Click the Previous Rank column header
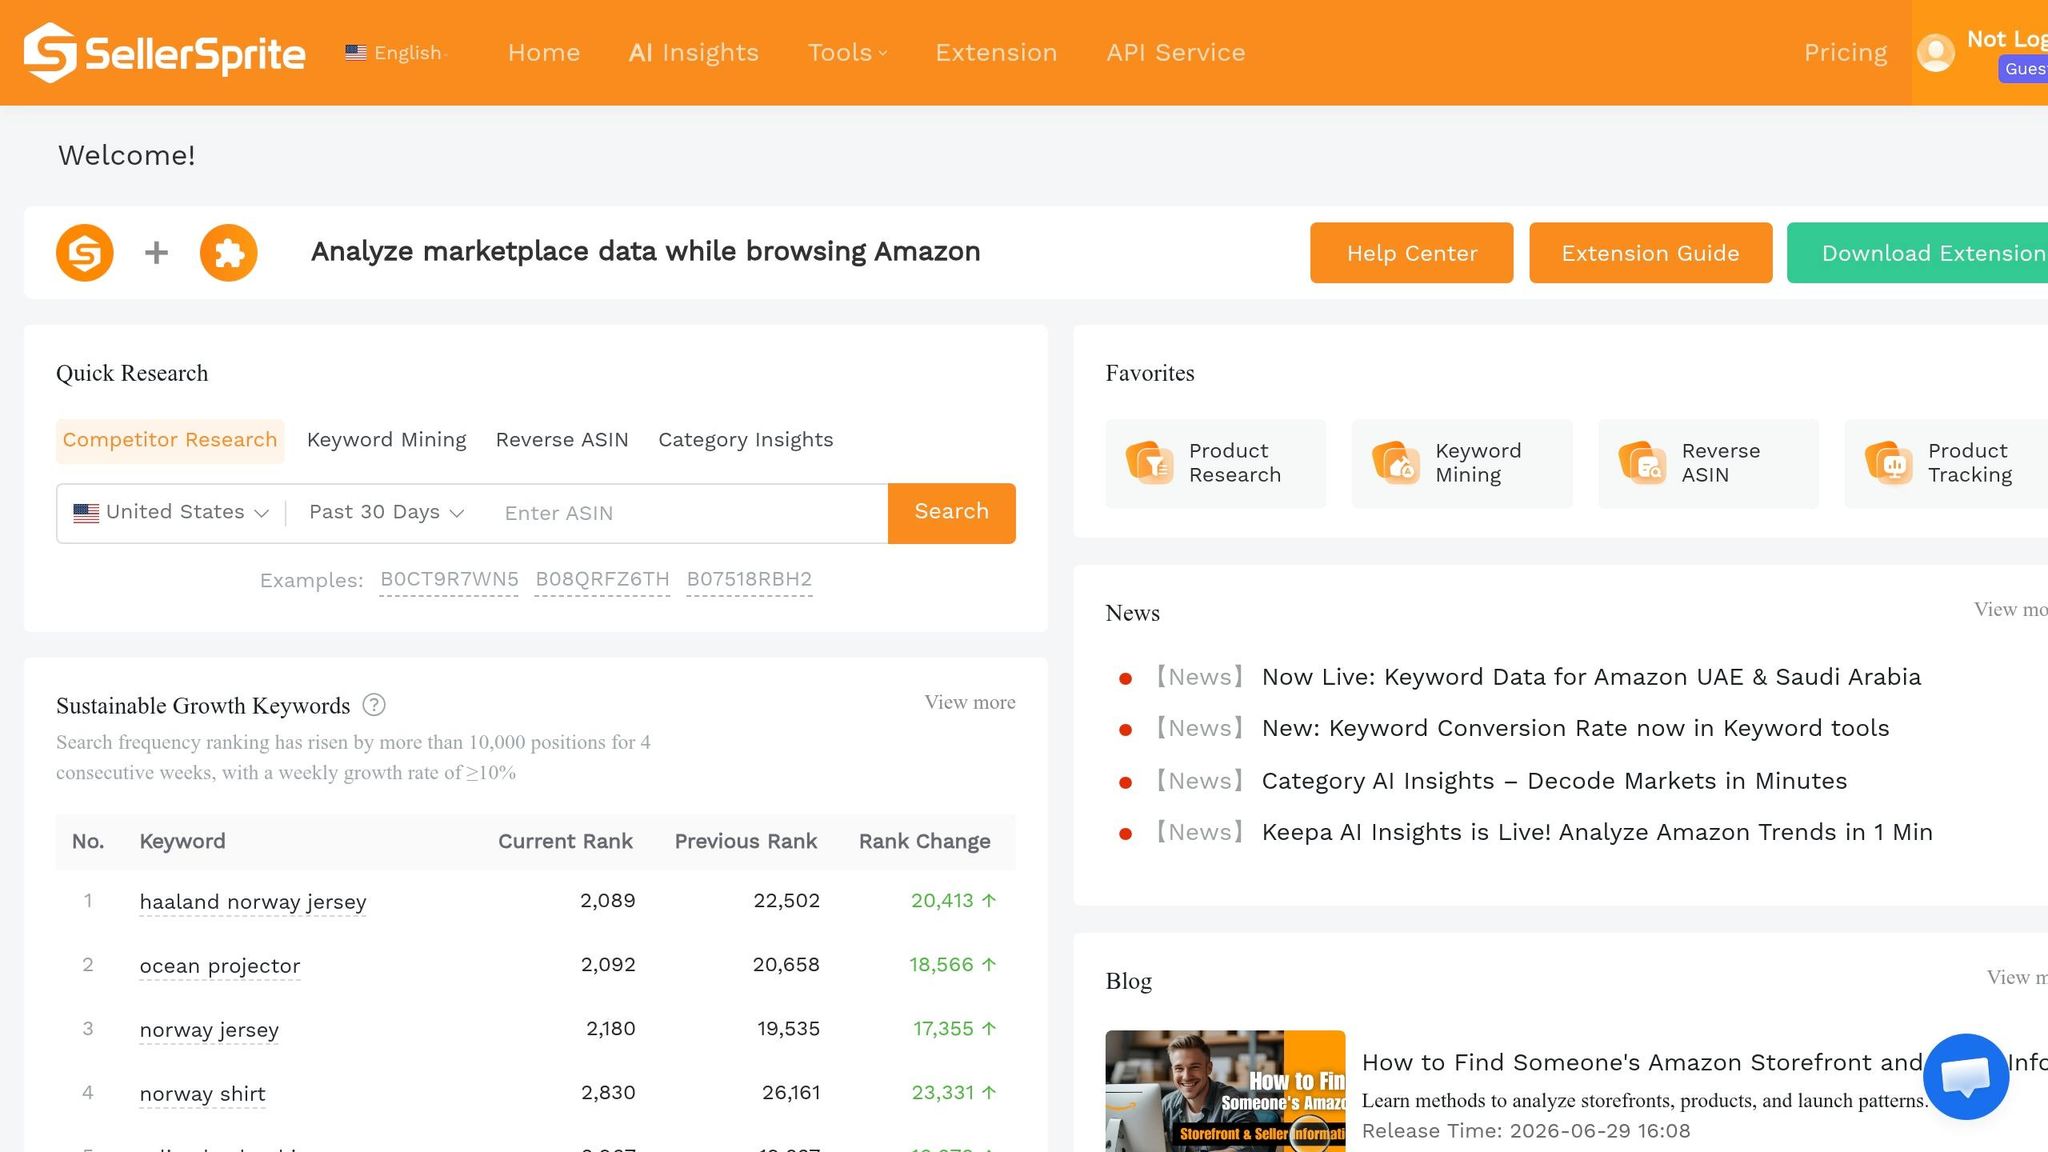The width and height of the screenshot is (2048, 1152). [x=746, y=842]
